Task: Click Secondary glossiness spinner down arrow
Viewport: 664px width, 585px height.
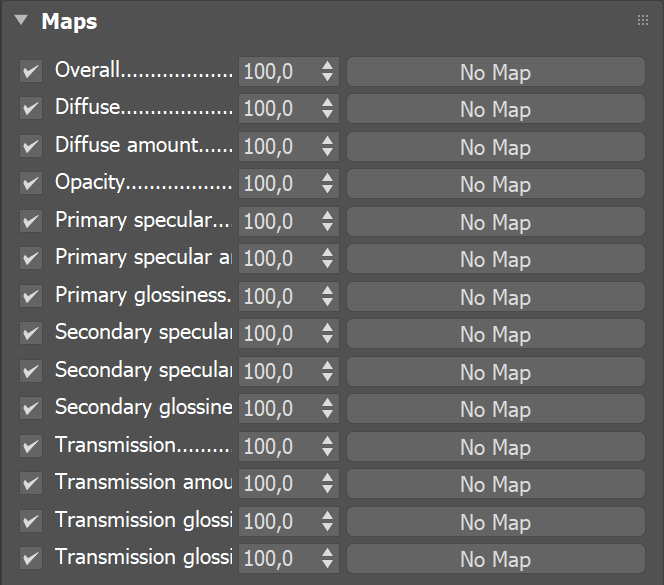Action: tap(327, 414)
